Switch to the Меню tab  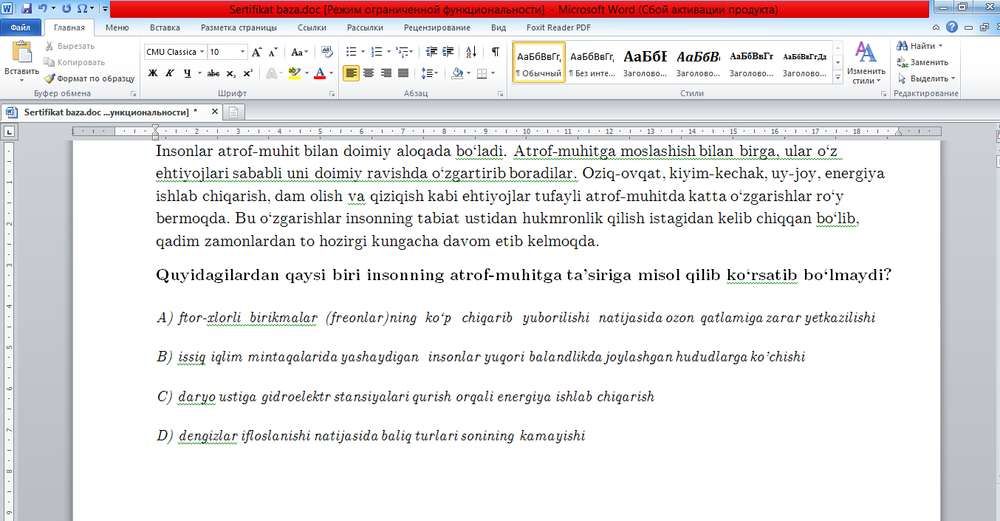[117, 27]
